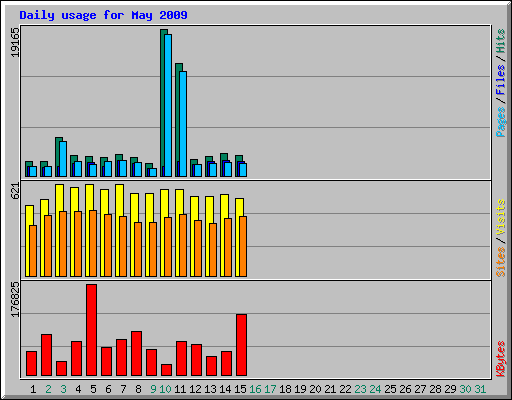
Task: Click the day 28 axis label
Action: pyautogui.click(x=435, y=389)
